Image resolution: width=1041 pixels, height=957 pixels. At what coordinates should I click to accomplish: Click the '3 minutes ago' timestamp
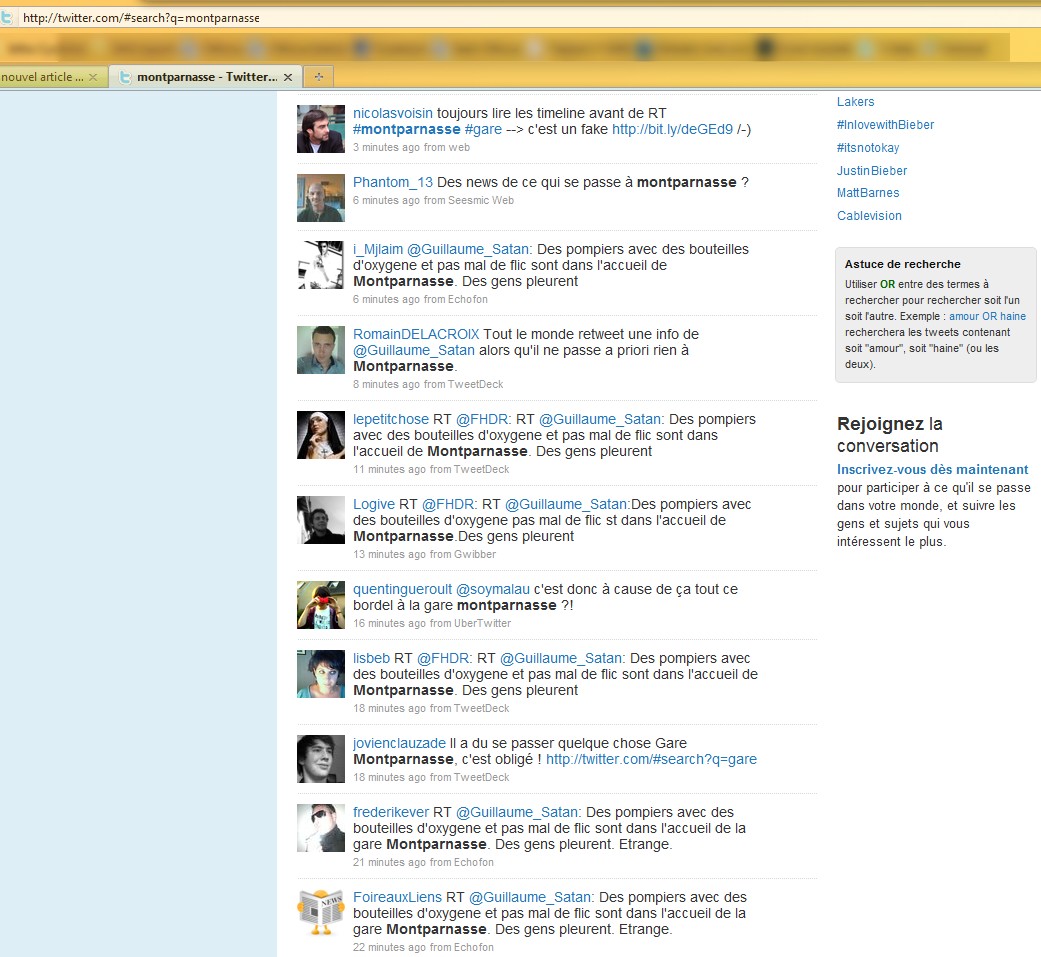pos(386,147)
